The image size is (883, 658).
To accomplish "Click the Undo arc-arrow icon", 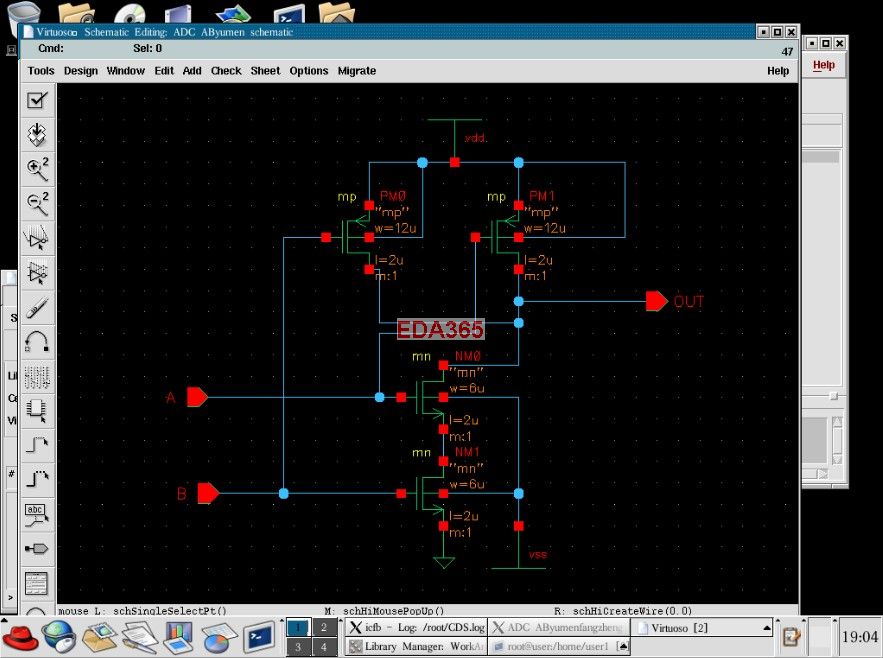I will click(x=37, y=342).
